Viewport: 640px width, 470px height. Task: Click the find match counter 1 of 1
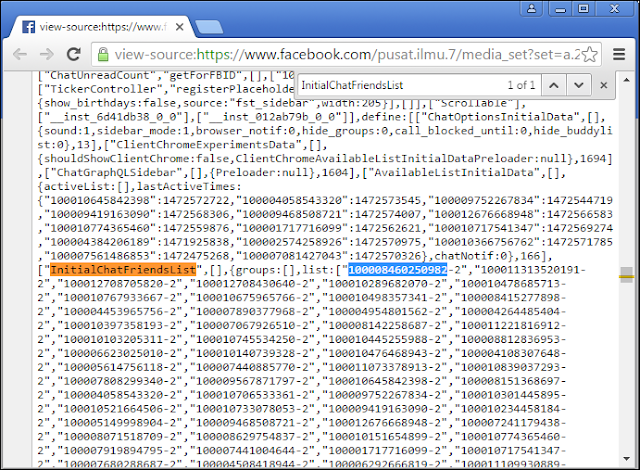point(521,85)
